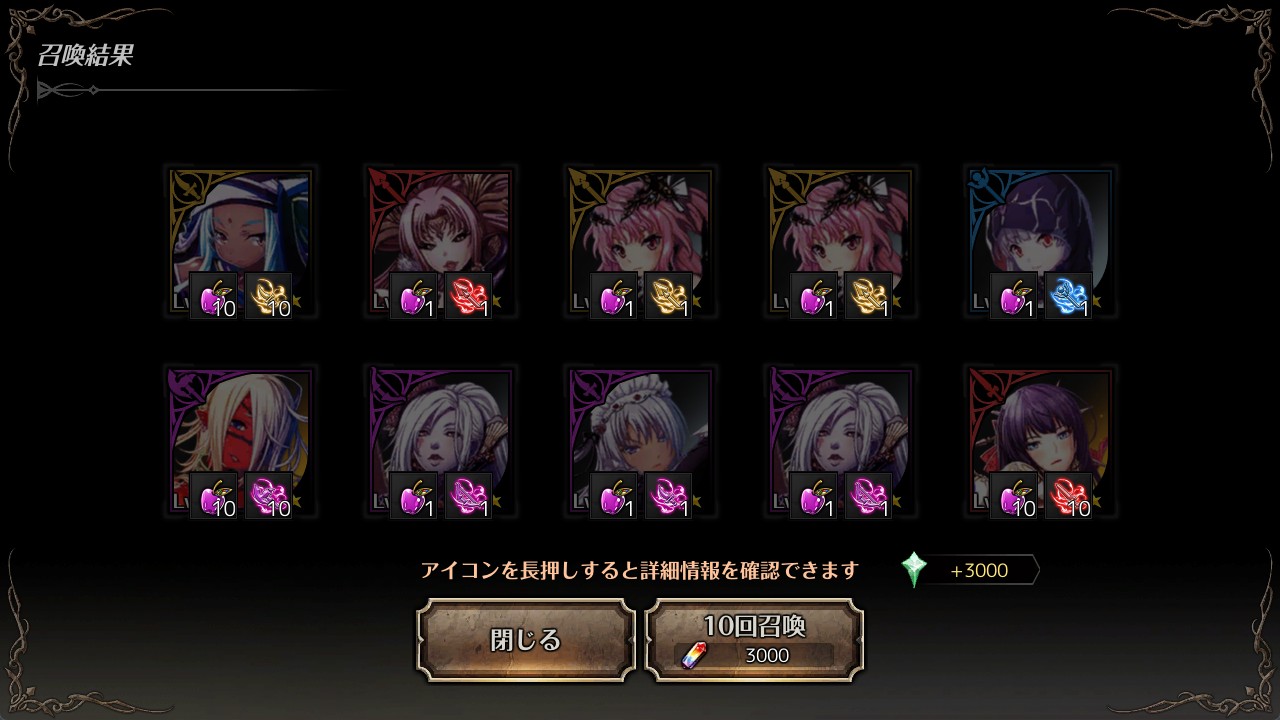Select red-faced blonde elf character portrait
1280x720 pixels.
tap(240, 442)
